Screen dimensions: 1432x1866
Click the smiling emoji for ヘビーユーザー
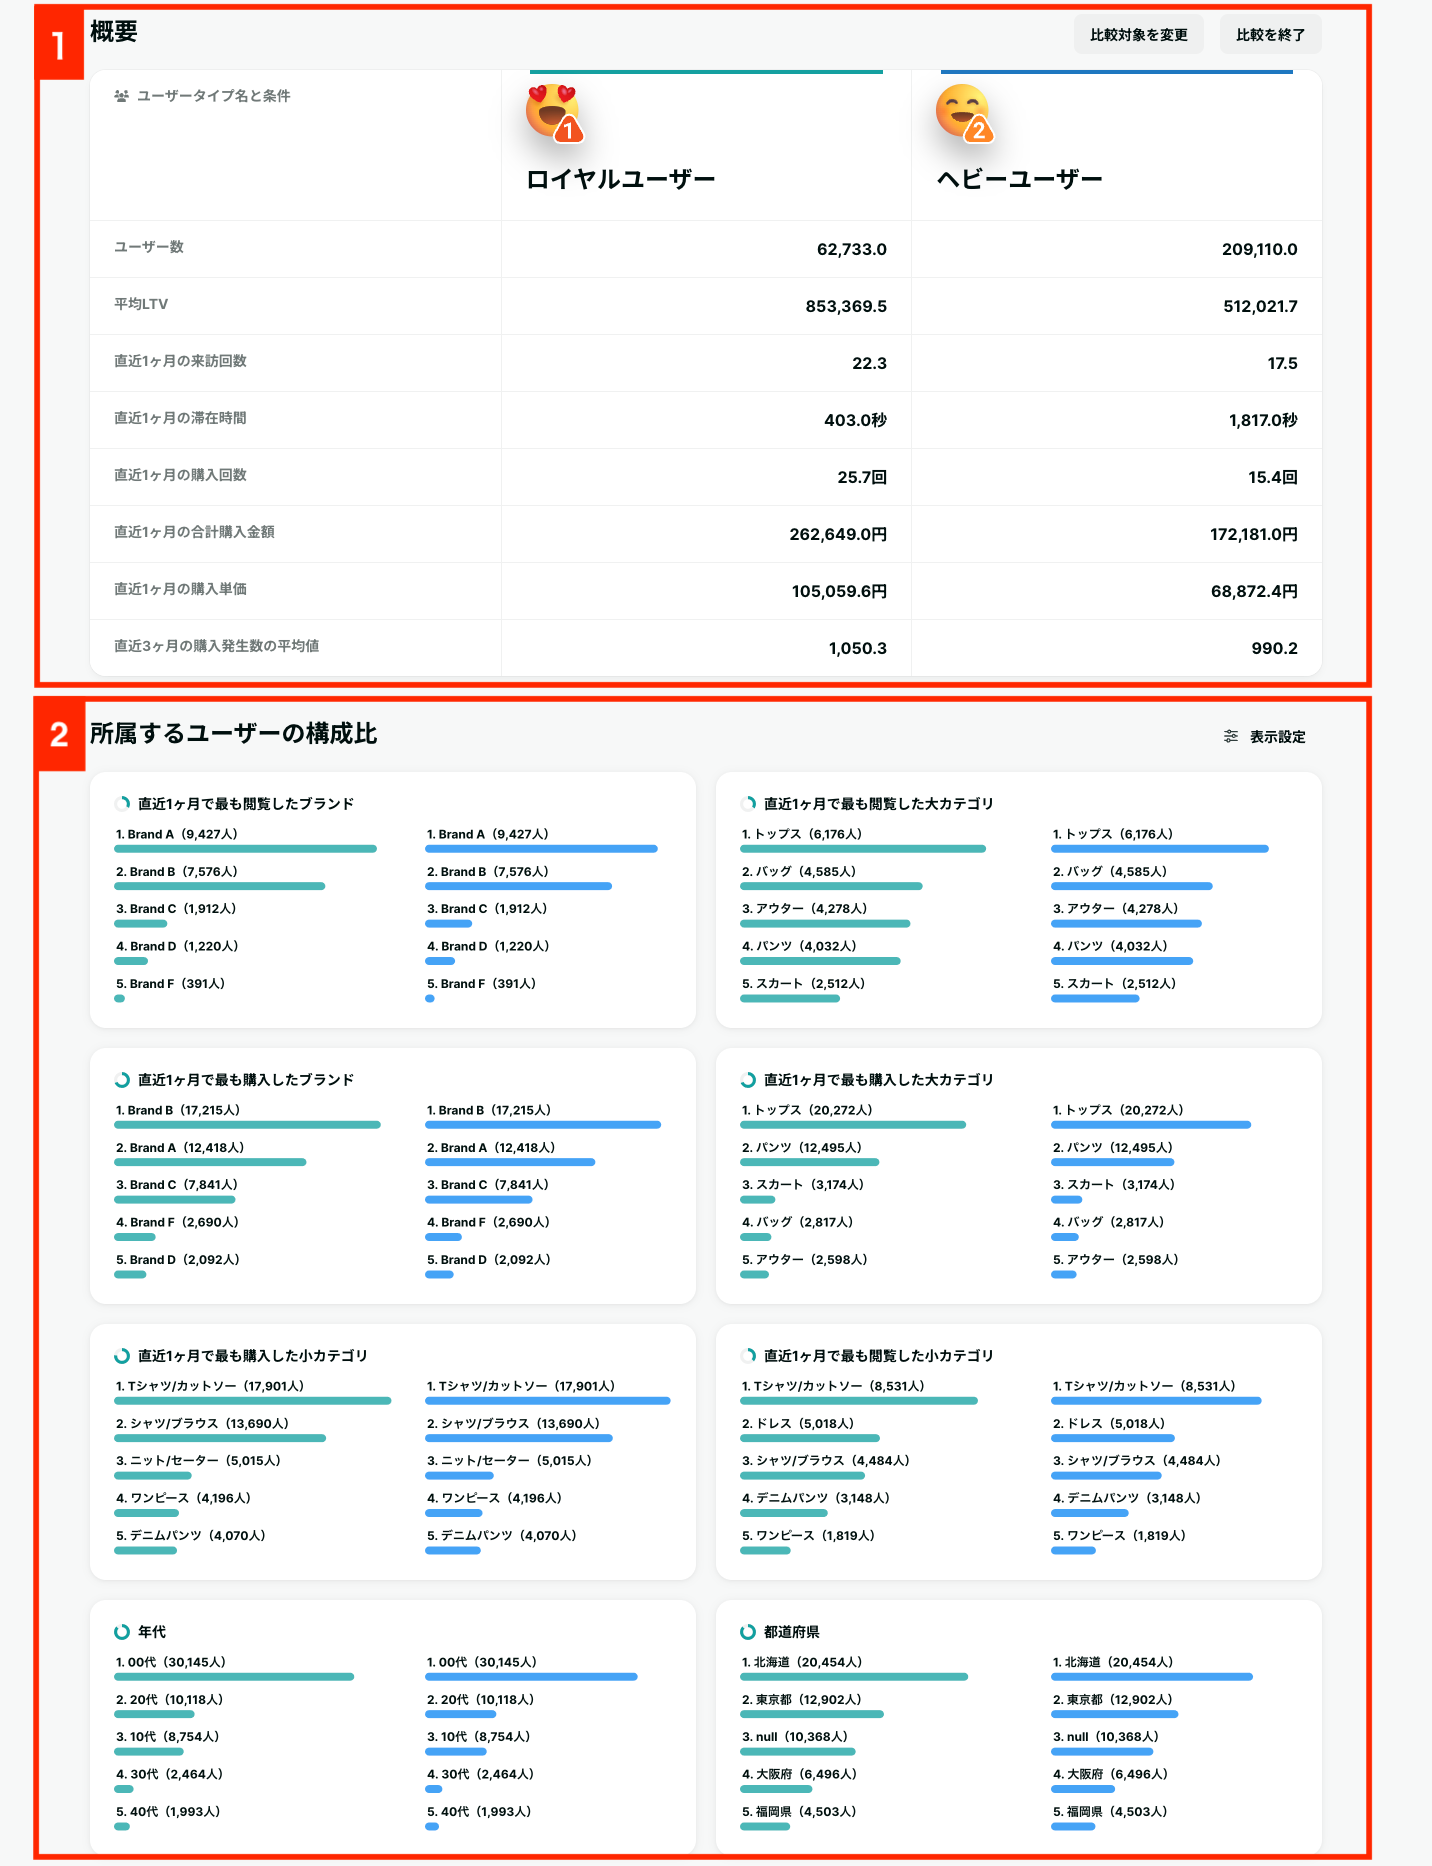point(963,111)
